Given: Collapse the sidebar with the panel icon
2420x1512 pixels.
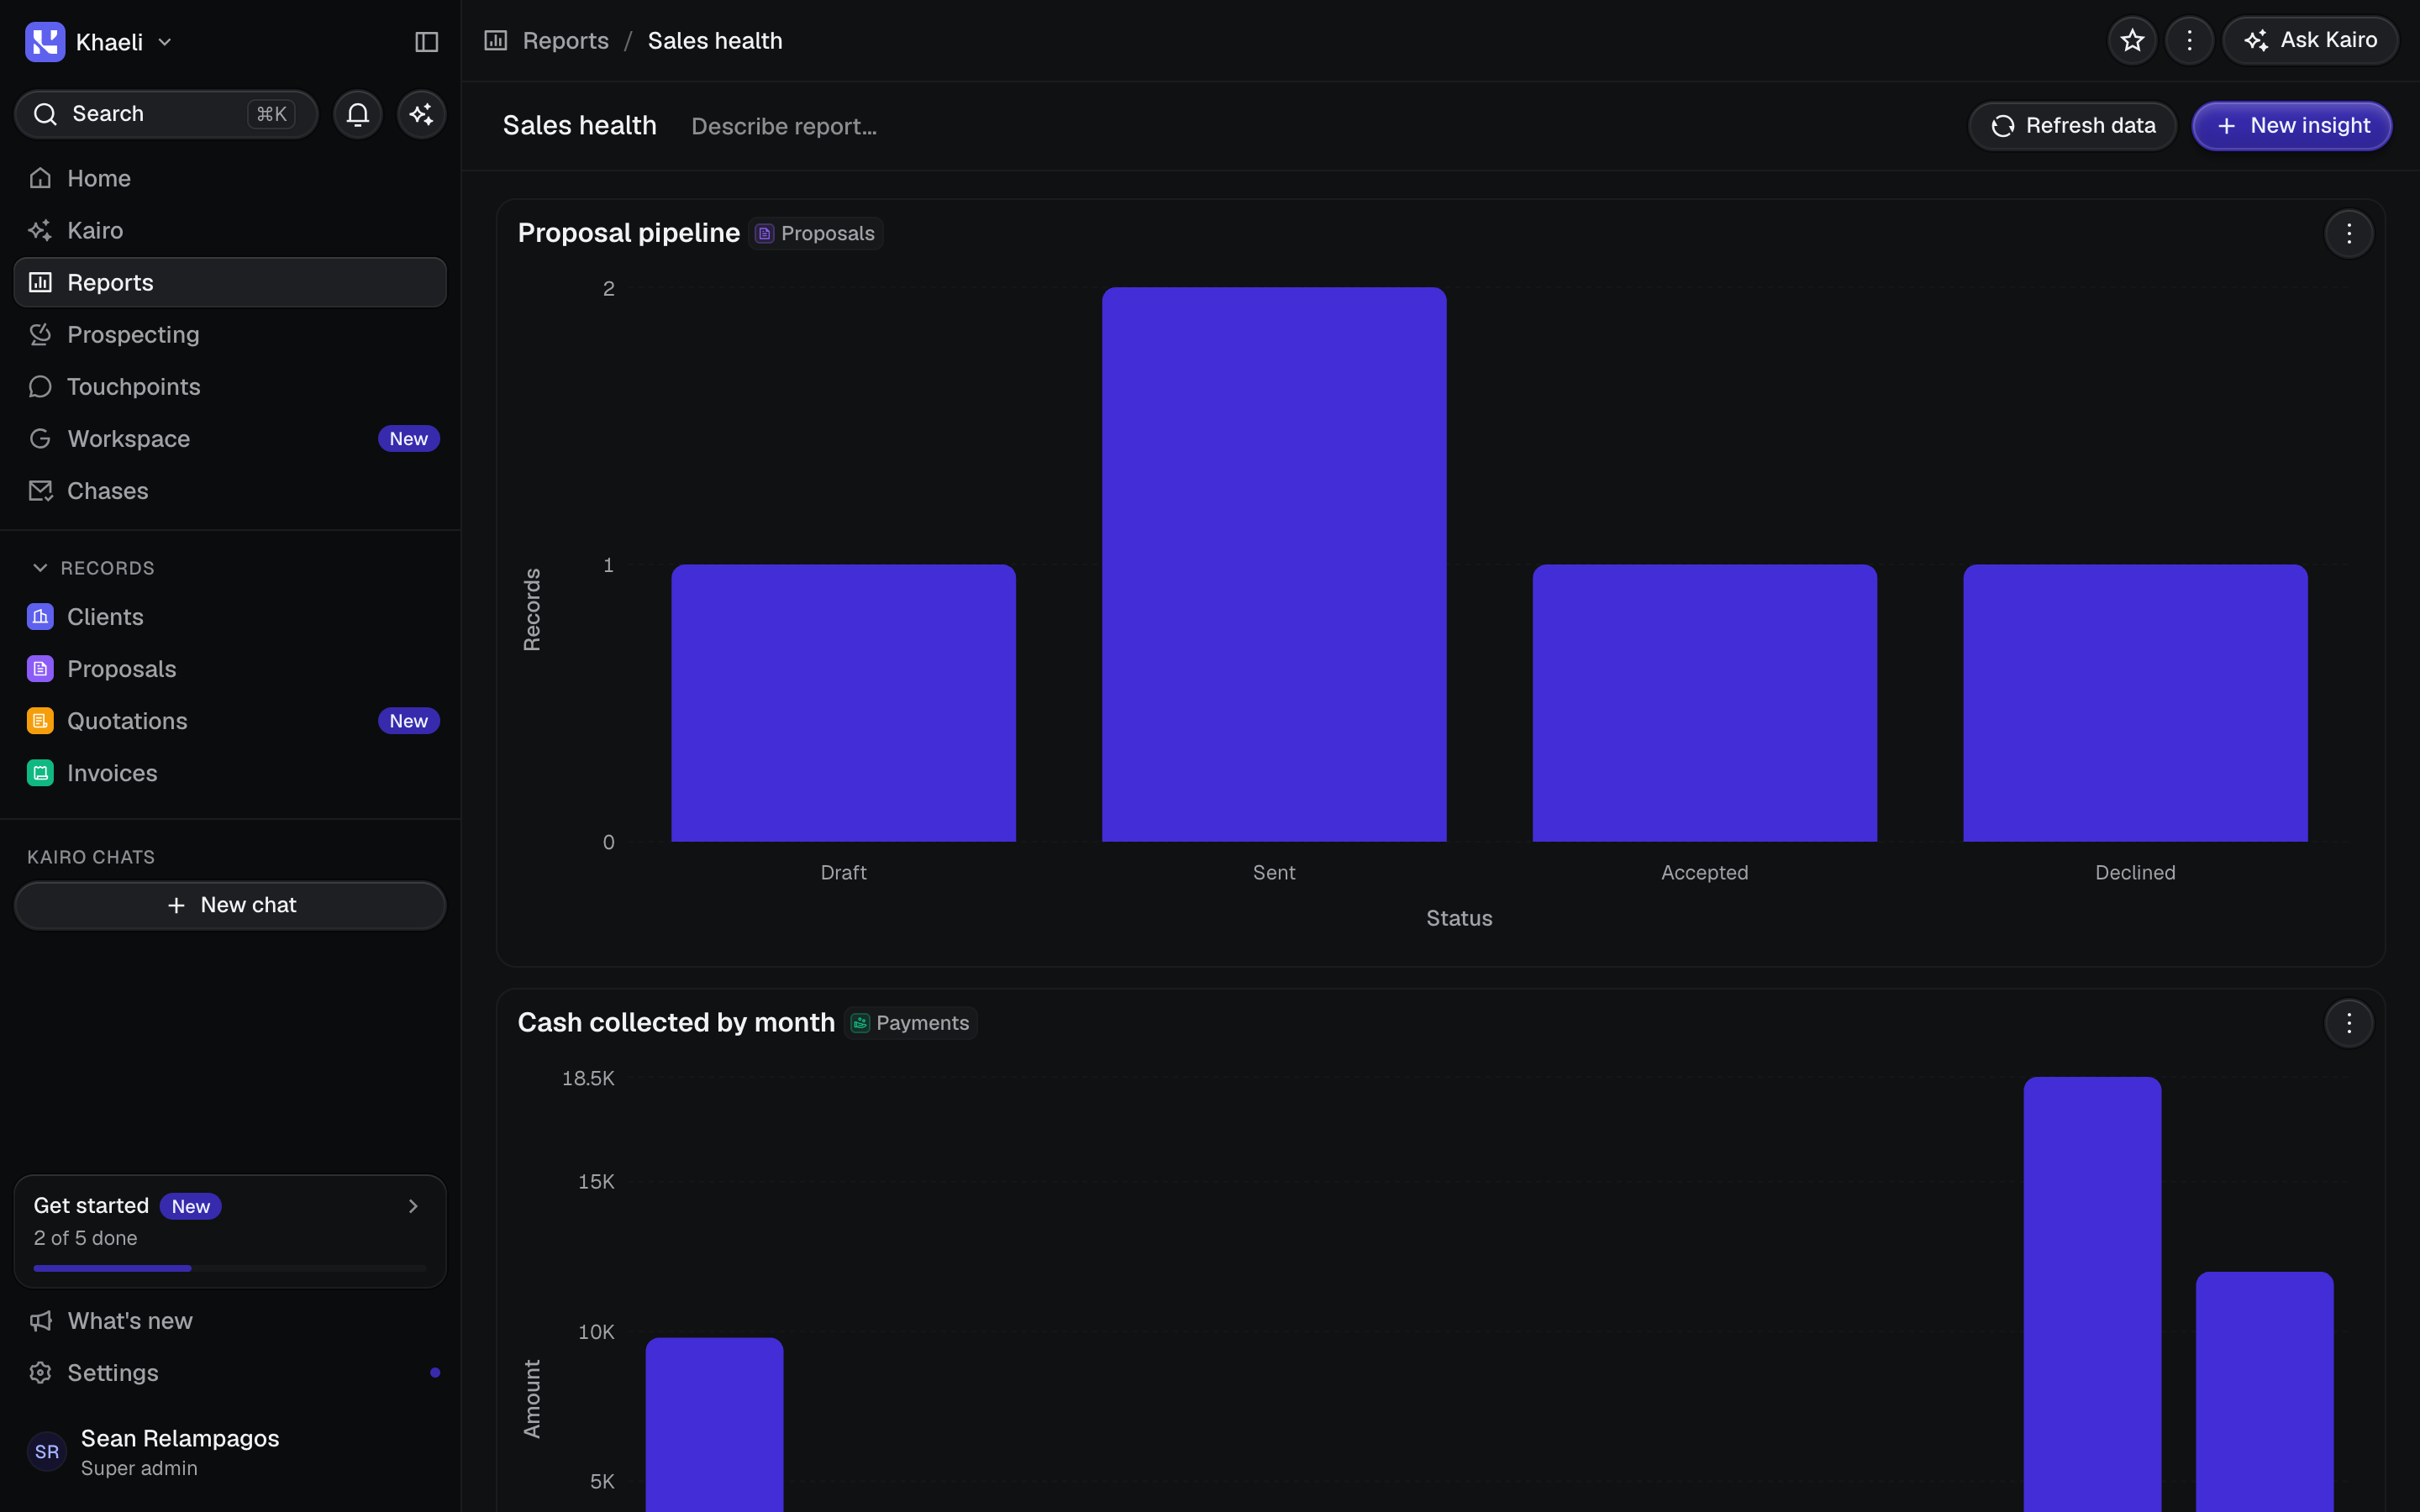Looking at the screenshot, I should (427, 42).
